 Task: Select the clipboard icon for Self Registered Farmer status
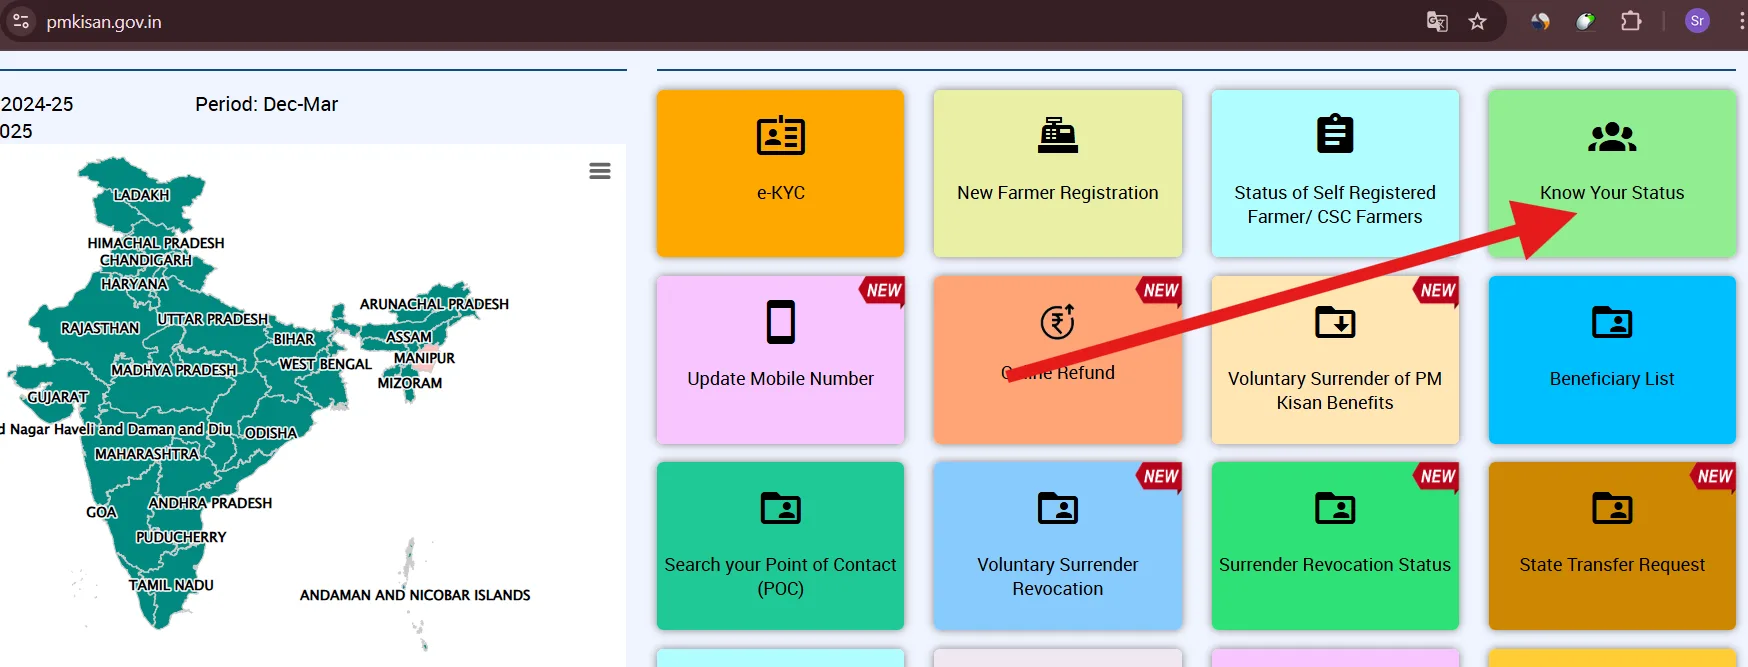(1335, 134)
